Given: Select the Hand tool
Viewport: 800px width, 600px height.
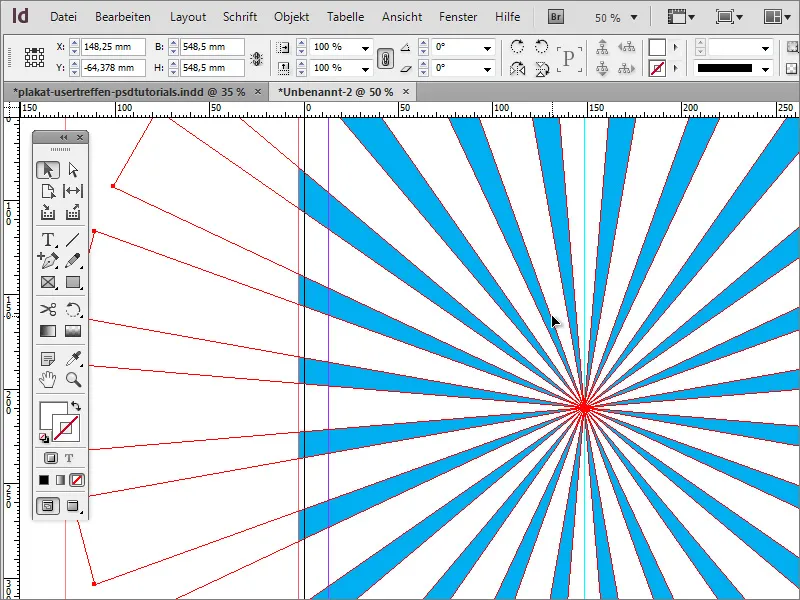Looking at the screenshot, I should [x=48, y=380].
